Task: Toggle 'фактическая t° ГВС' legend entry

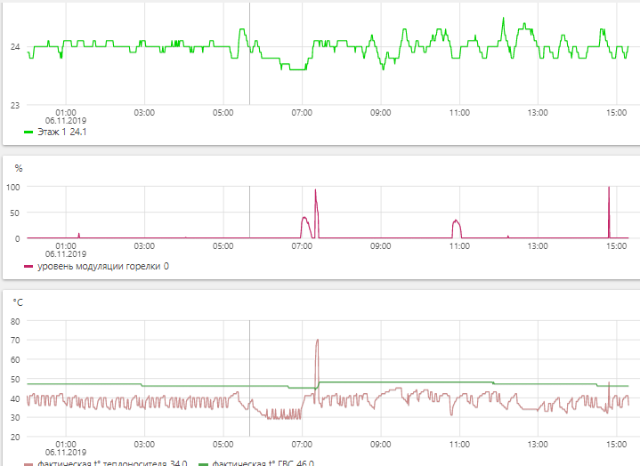Action: point(263,463)
